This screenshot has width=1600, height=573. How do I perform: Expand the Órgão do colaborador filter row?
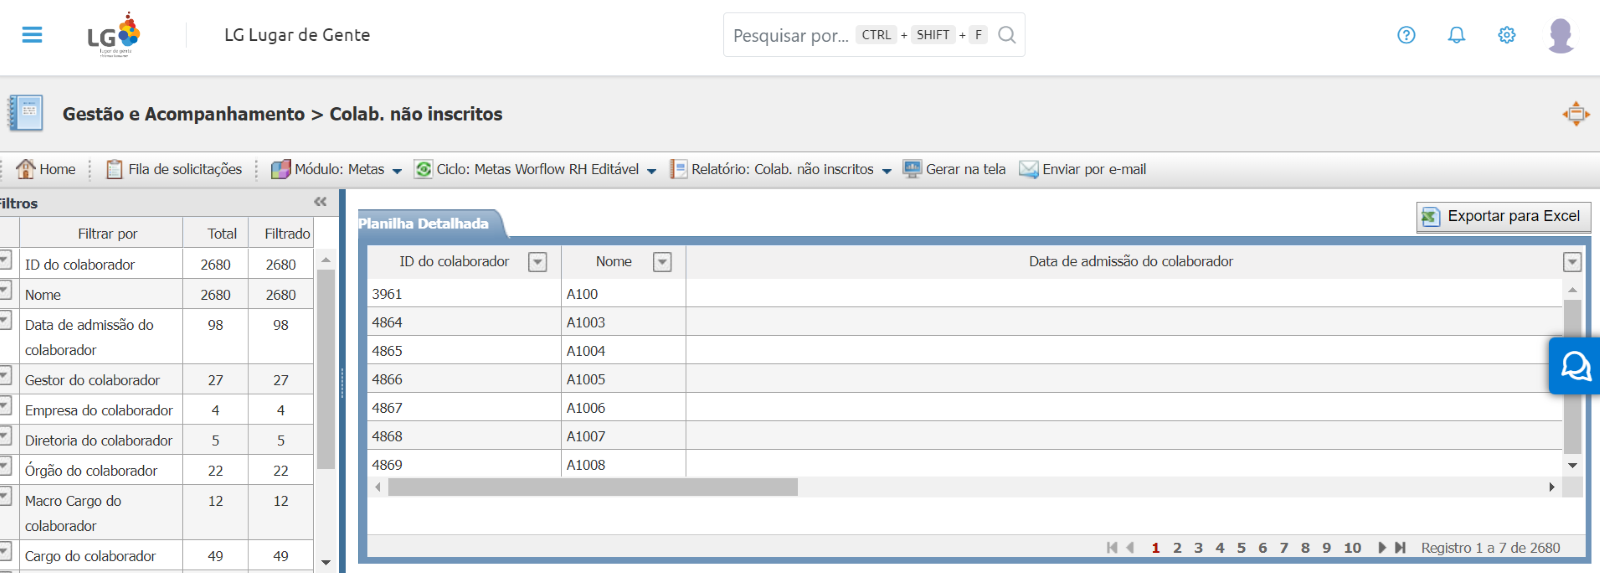[x=5, y=466]
